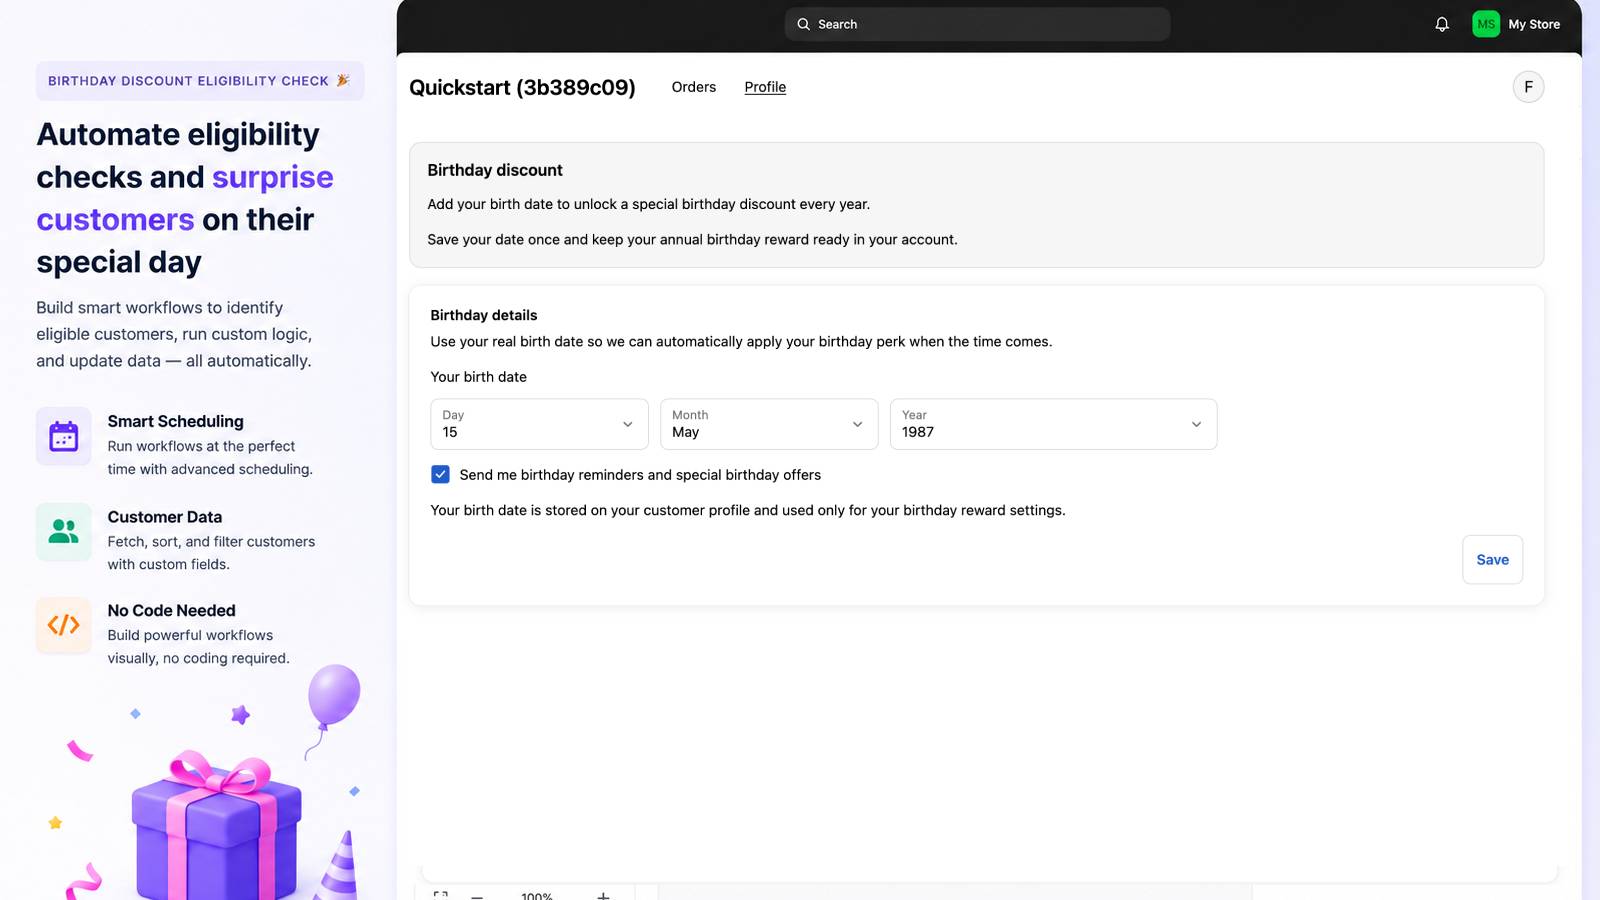Save the birthday details
The width and height of the screenshot is (1600, 900).
[1492, 560]
